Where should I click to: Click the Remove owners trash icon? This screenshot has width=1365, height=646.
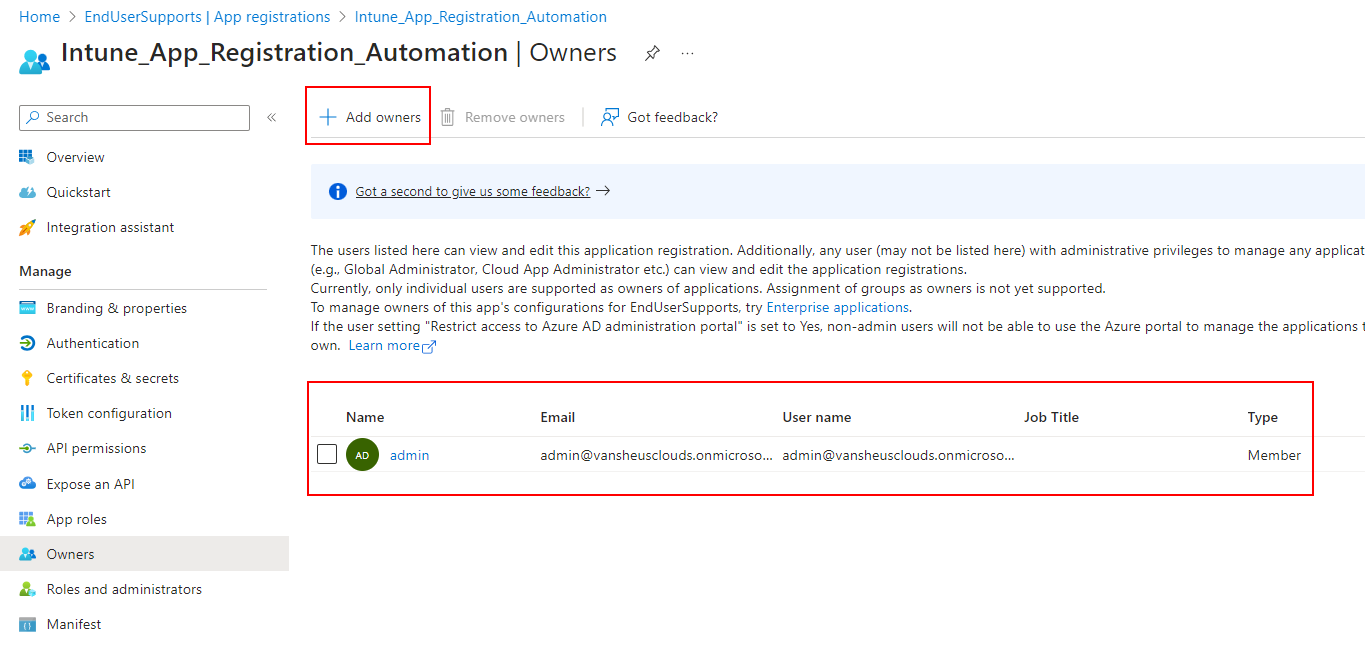tap(448, 117)
